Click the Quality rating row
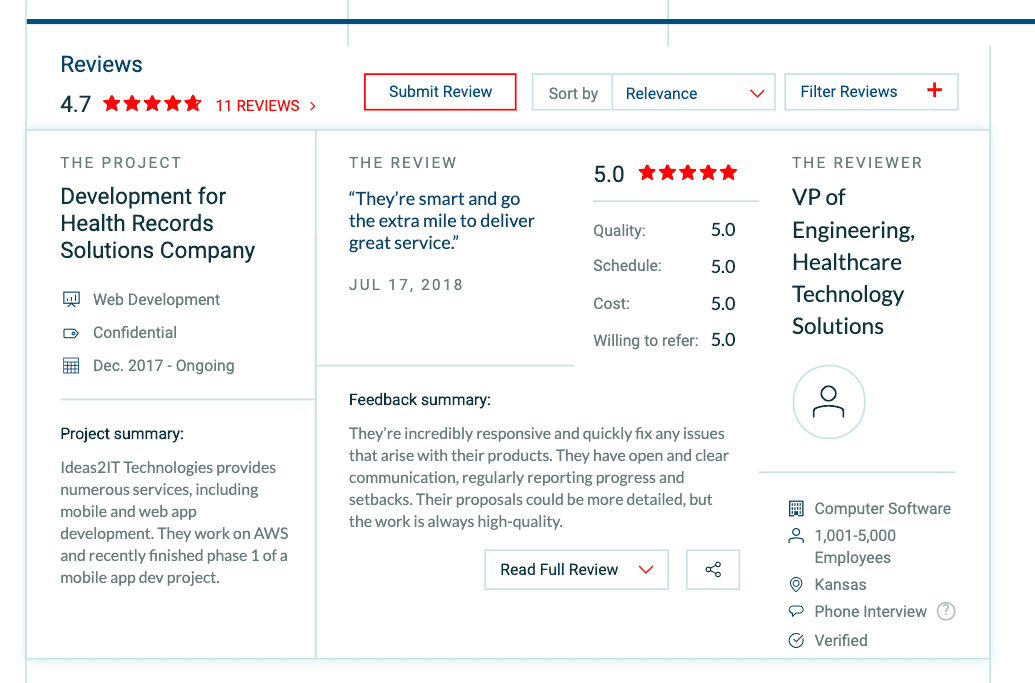 (664, 230)
